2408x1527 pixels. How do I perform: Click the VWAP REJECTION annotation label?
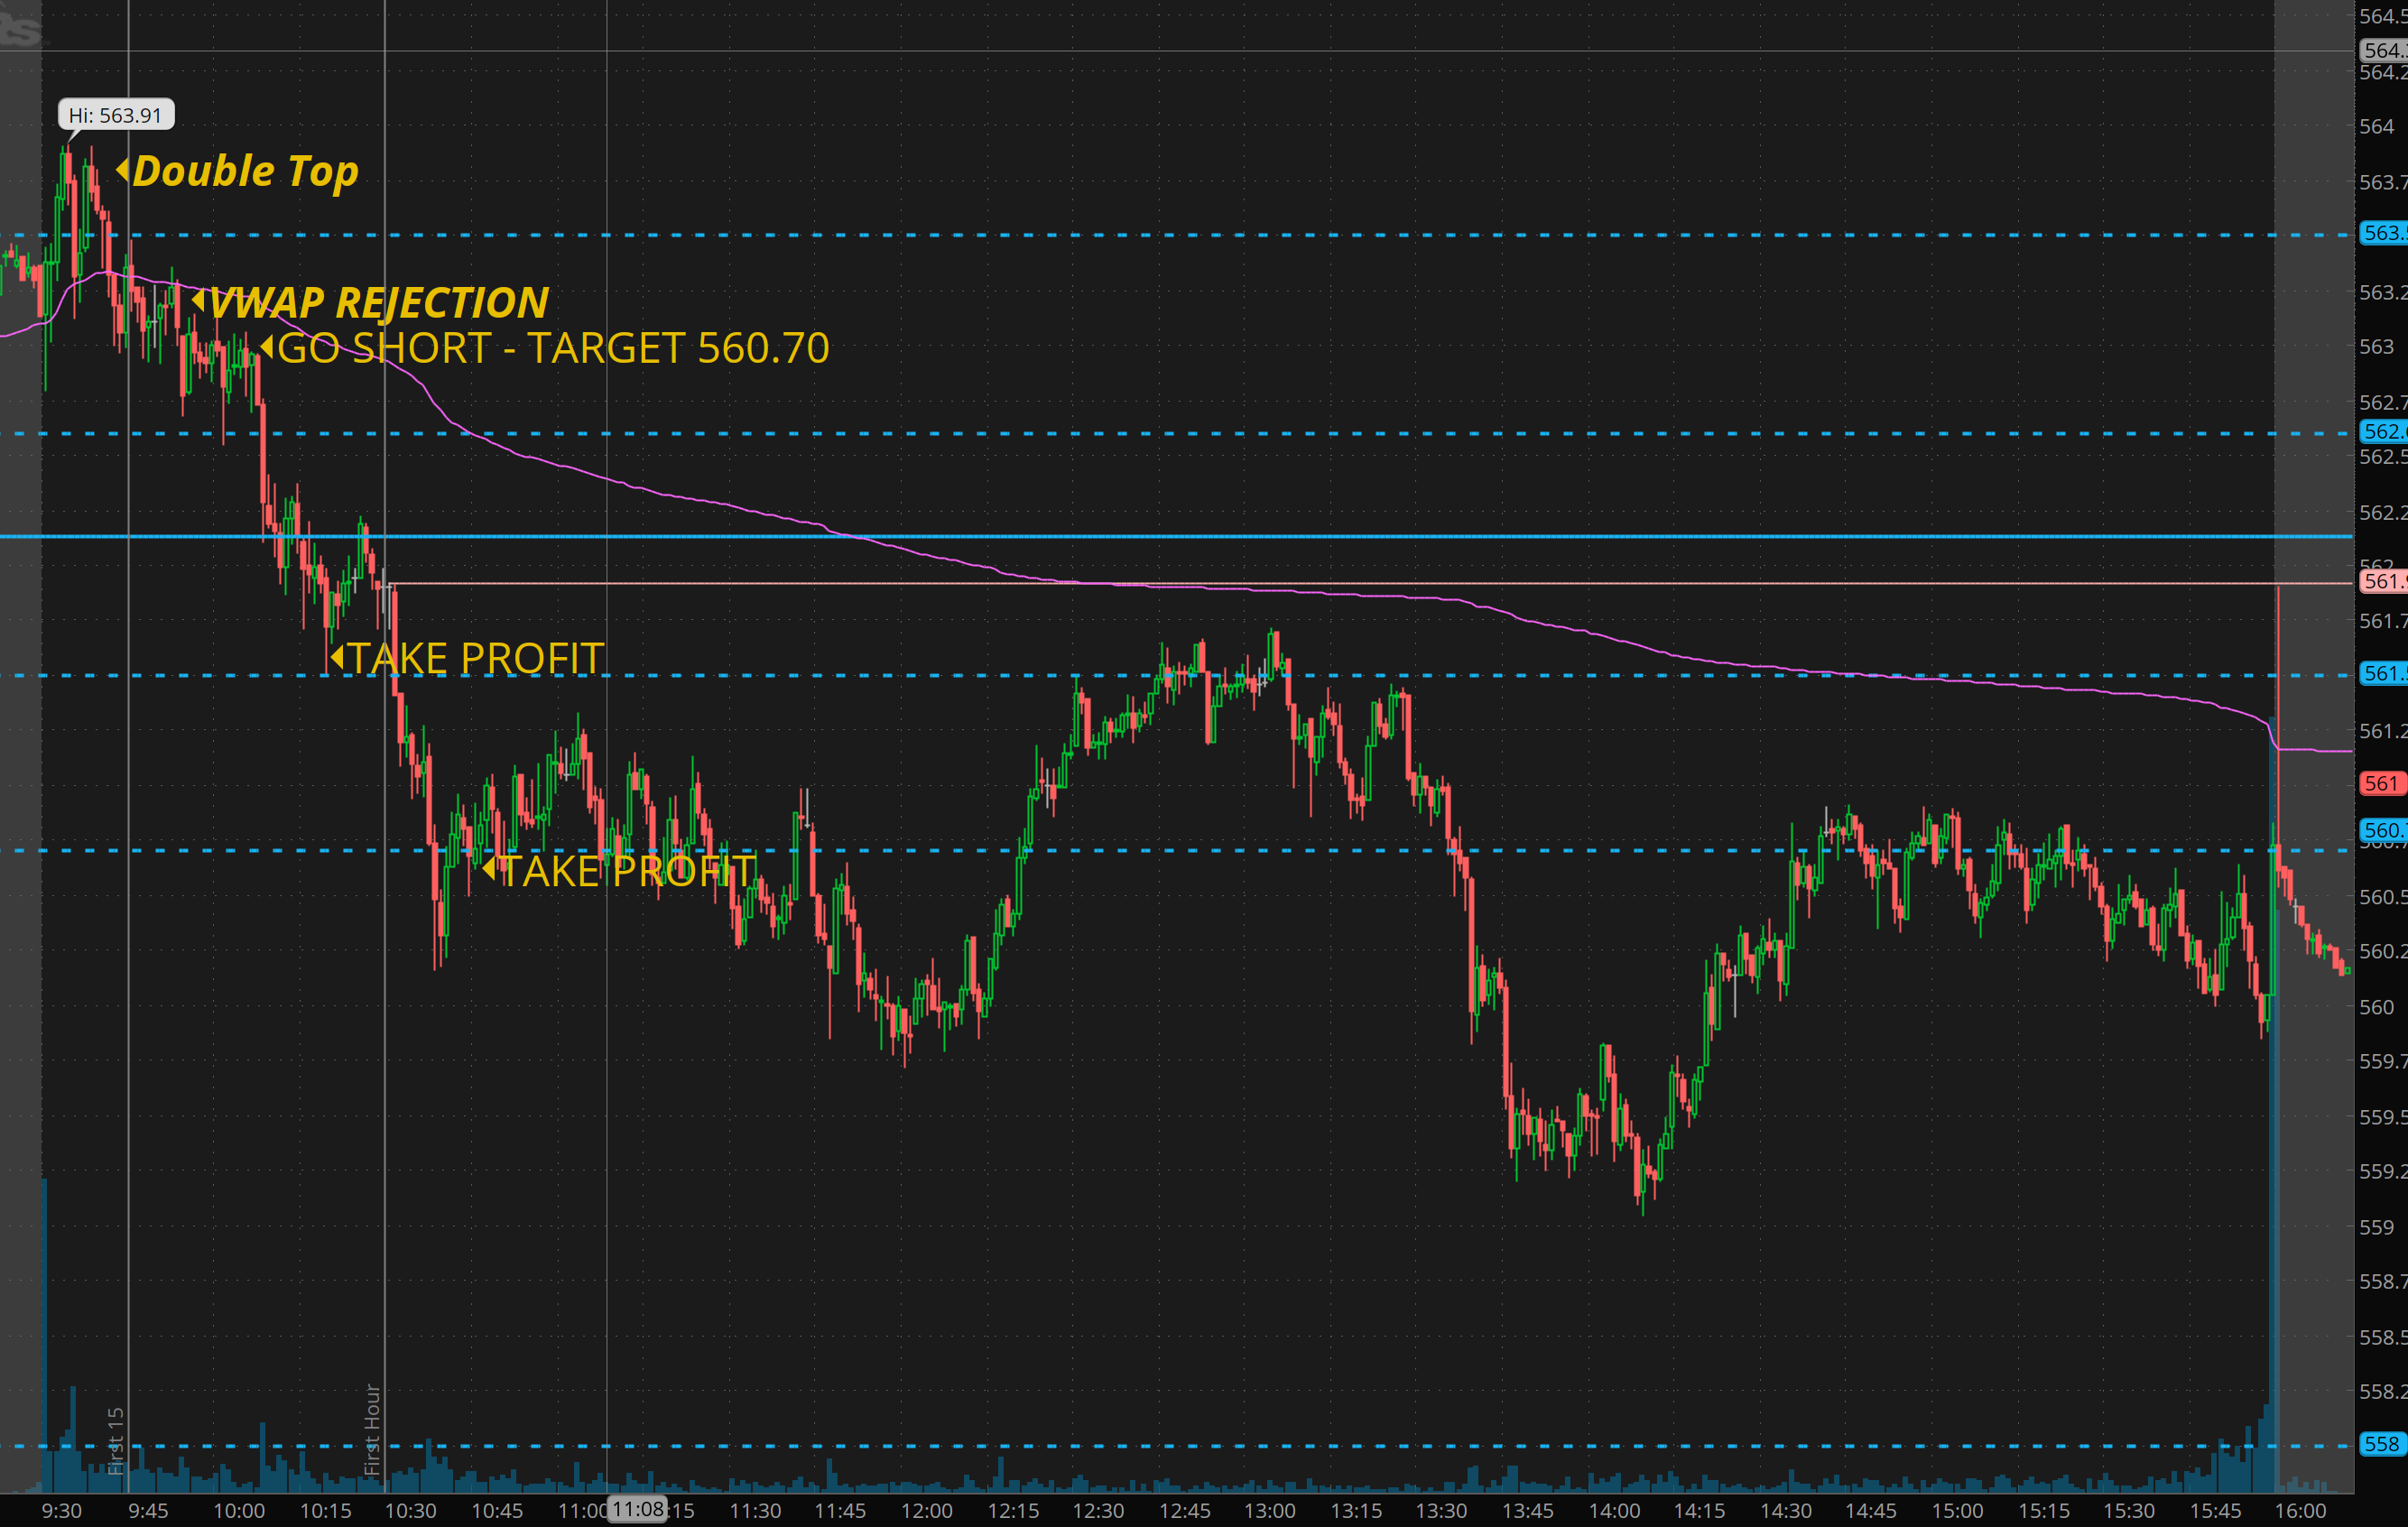[x=379, y=302]
